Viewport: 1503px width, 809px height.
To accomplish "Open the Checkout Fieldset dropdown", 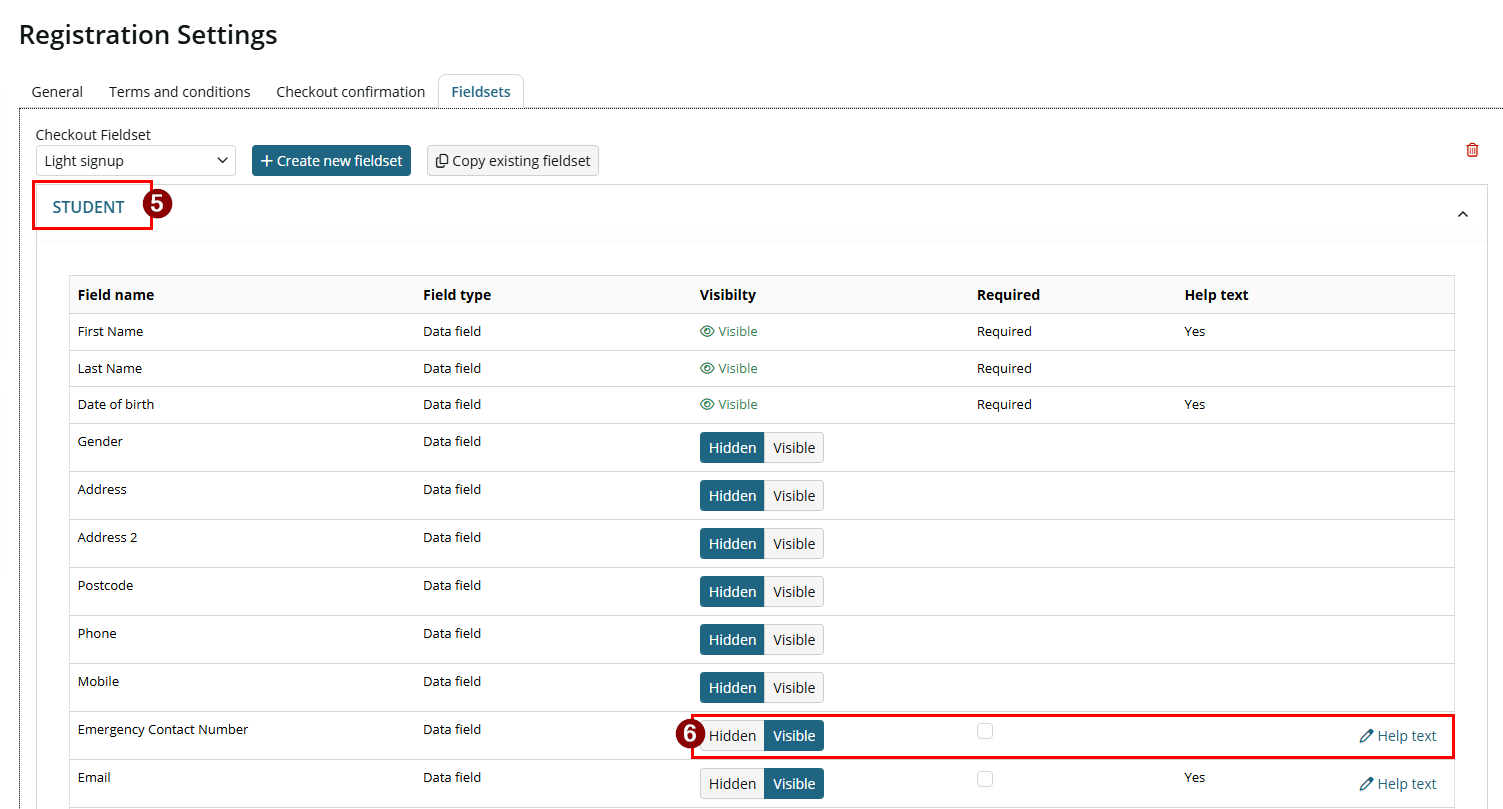I will 136,161.
